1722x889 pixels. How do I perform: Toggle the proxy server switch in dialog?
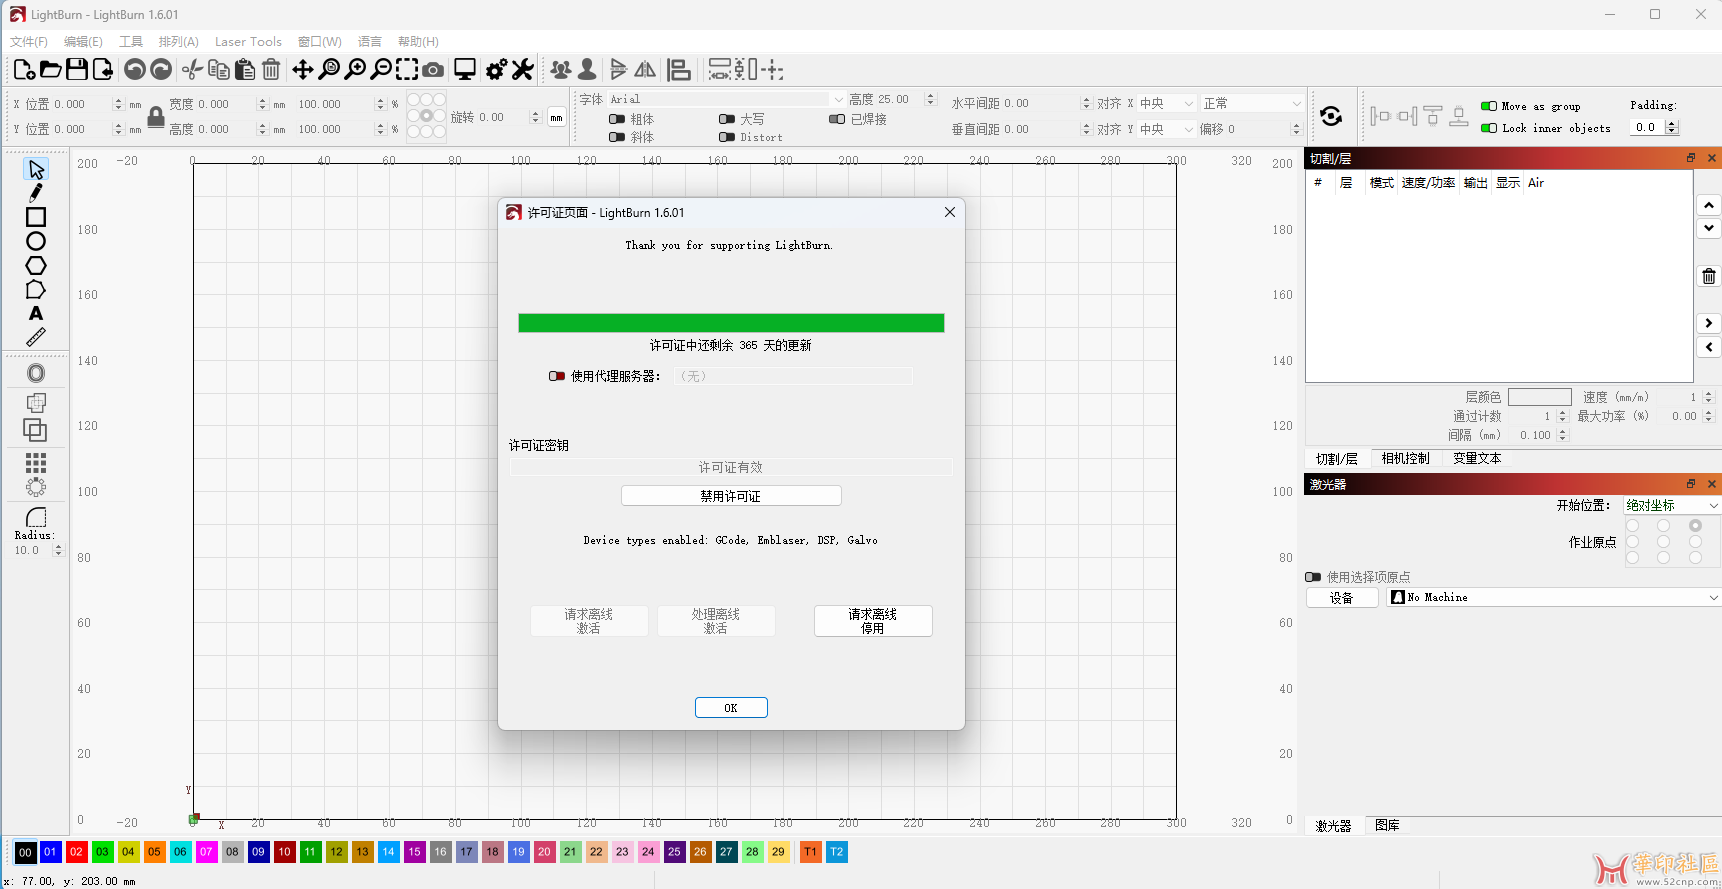[x=557, y=376]
